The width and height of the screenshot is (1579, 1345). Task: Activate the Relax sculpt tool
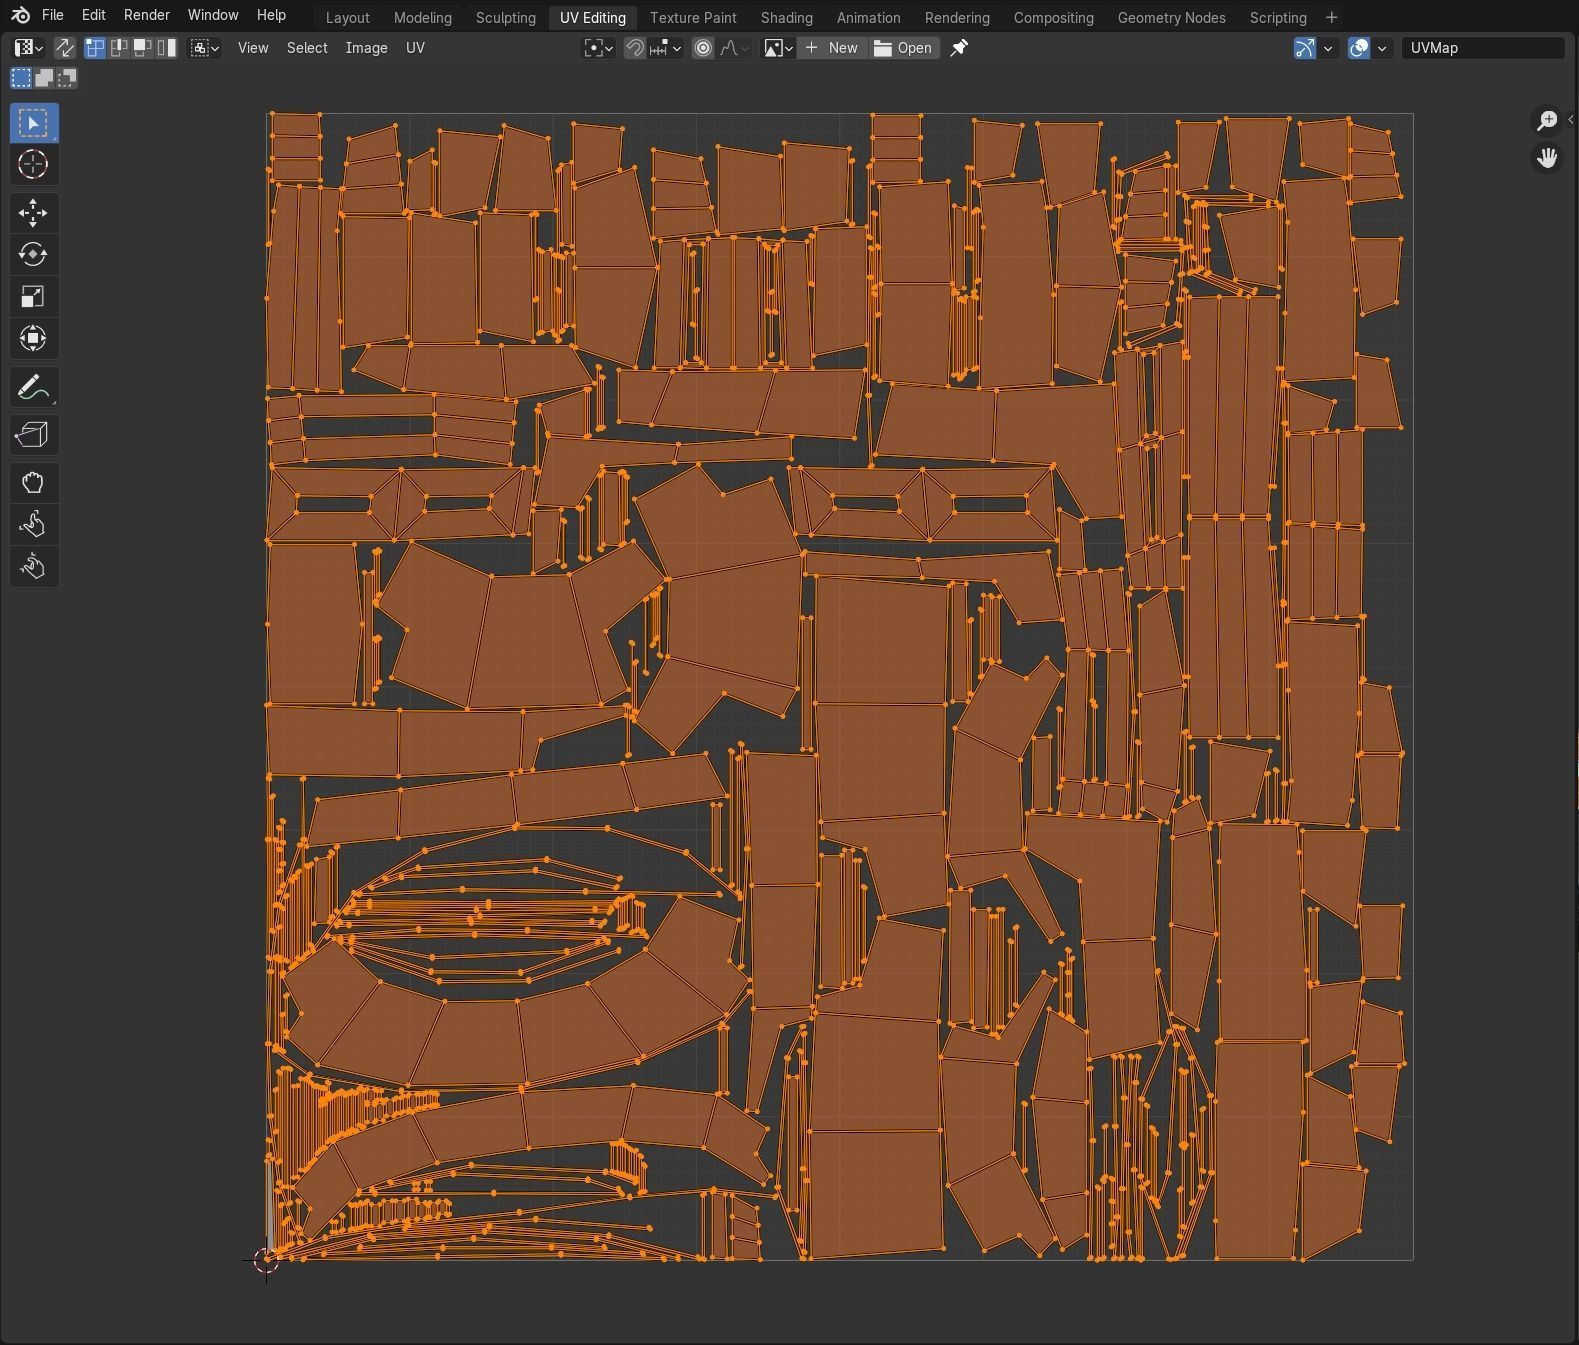33,525
